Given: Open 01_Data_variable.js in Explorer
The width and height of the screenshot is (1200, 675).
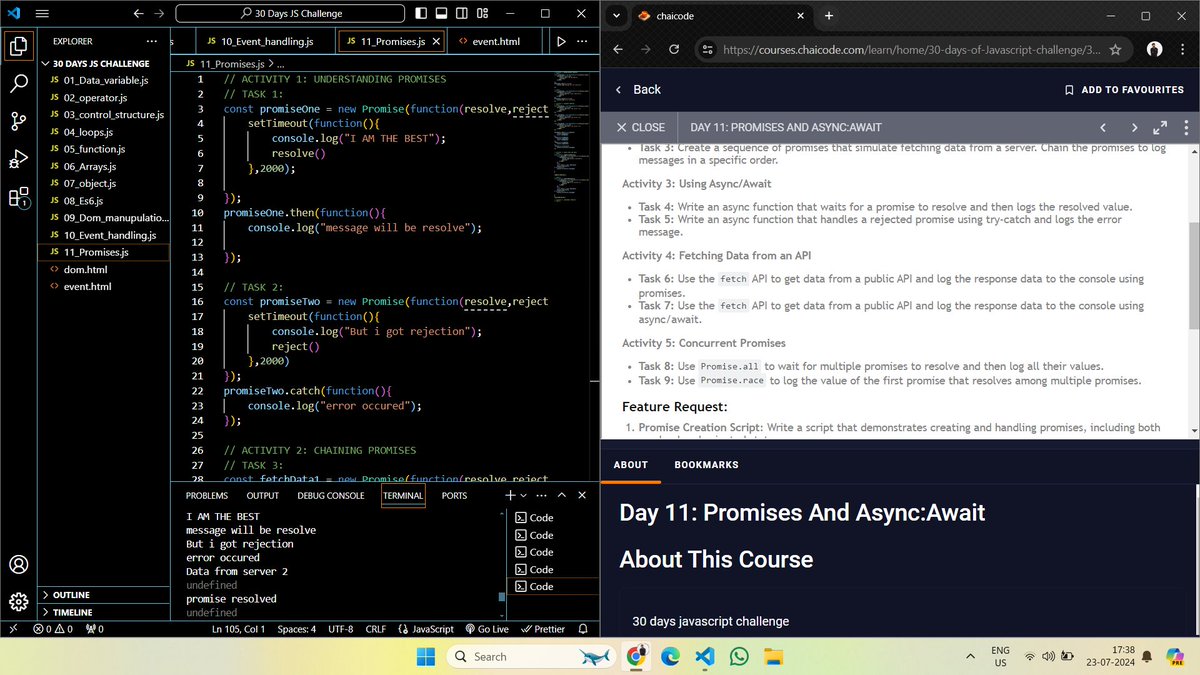Looking at the screenshot, I should coord(105,80).
